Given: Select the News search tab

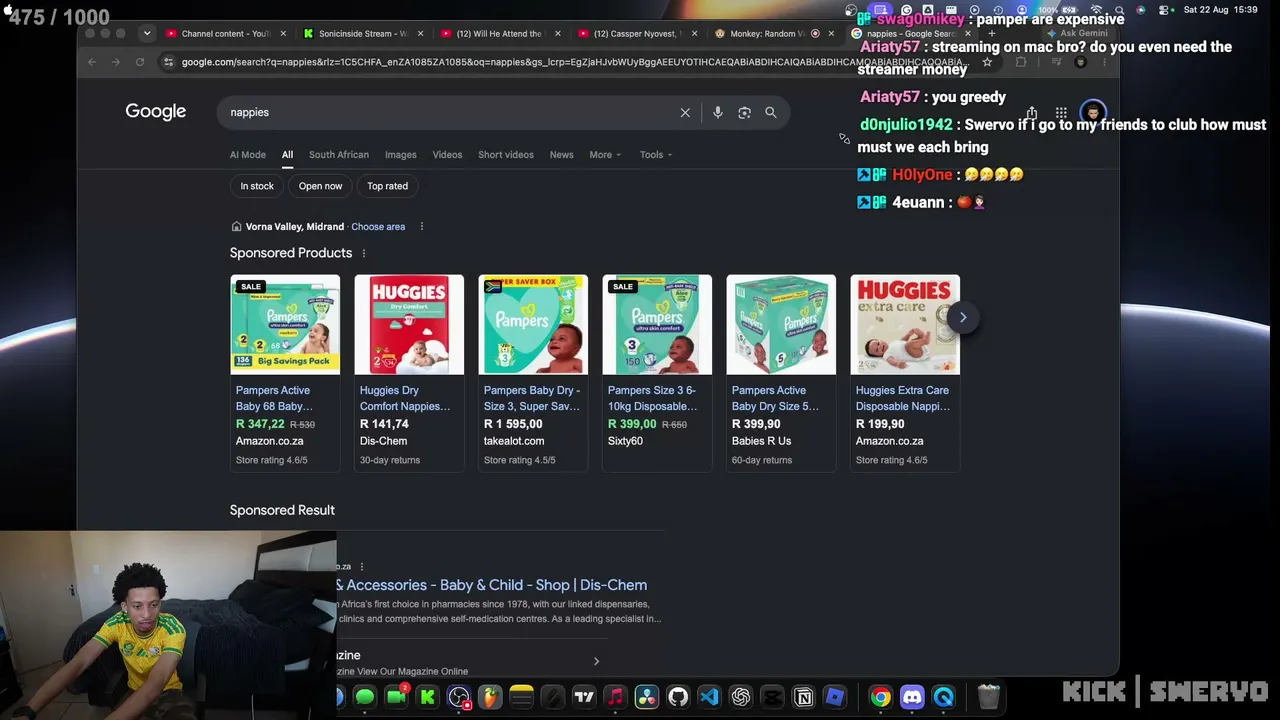Looking at the screenshot, I should coord(561,155).
